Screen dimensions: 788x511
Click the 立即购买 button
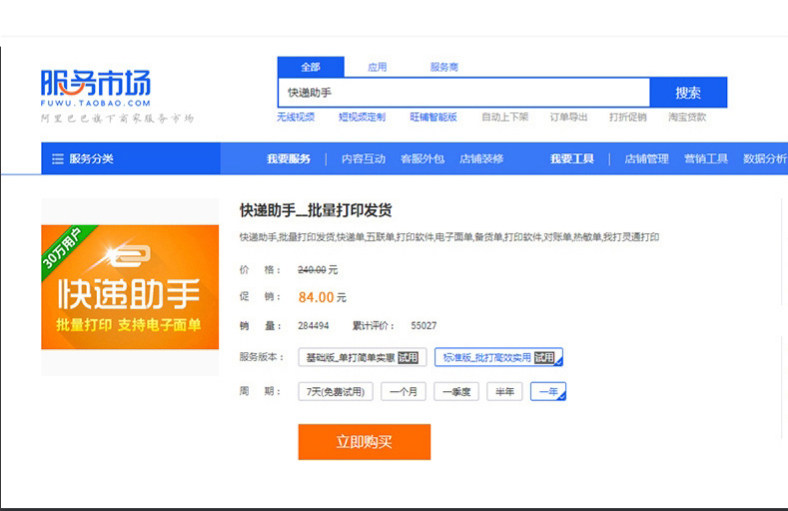364,442
